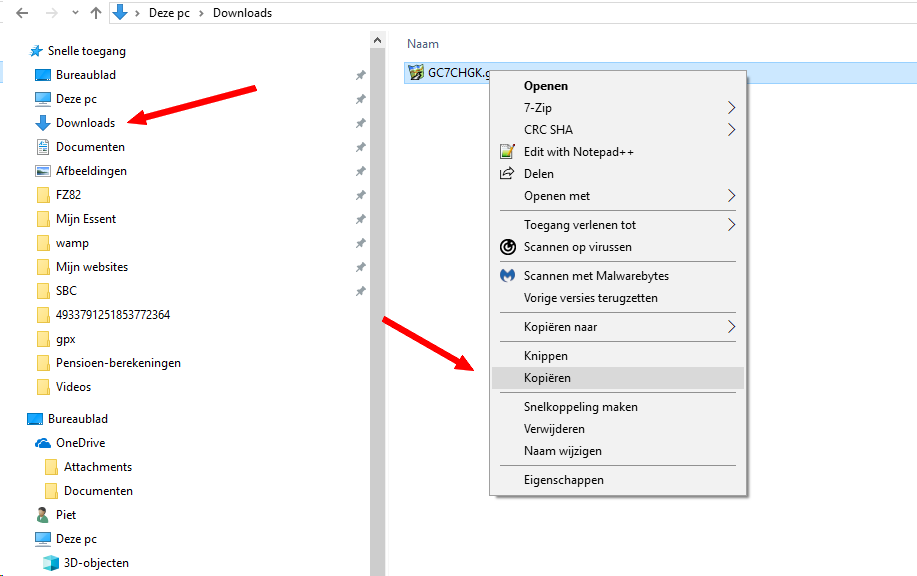The height and width of the screenshot is (576, 917).
Task: Select Eigenschappen in context menu
Action: [x=563, y=480]
